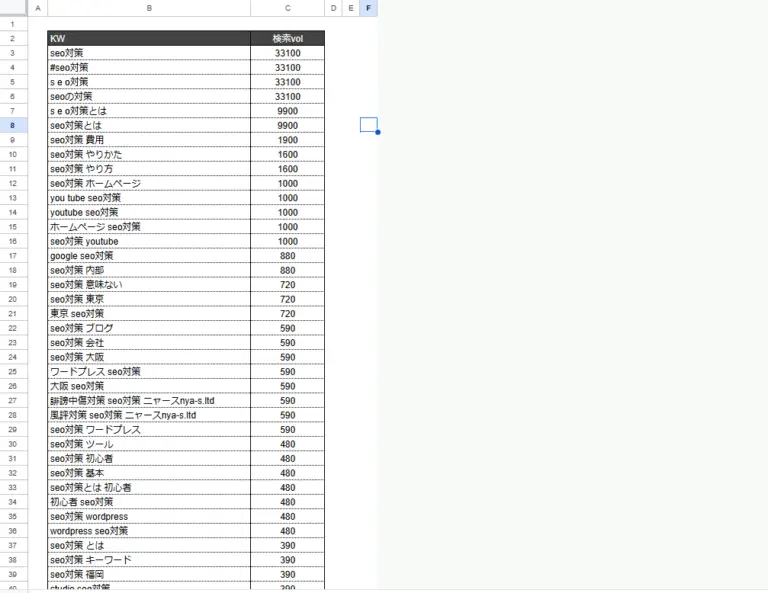Click the cell with seo対策 費用
The image size is (768, 593).
(149, 140)
